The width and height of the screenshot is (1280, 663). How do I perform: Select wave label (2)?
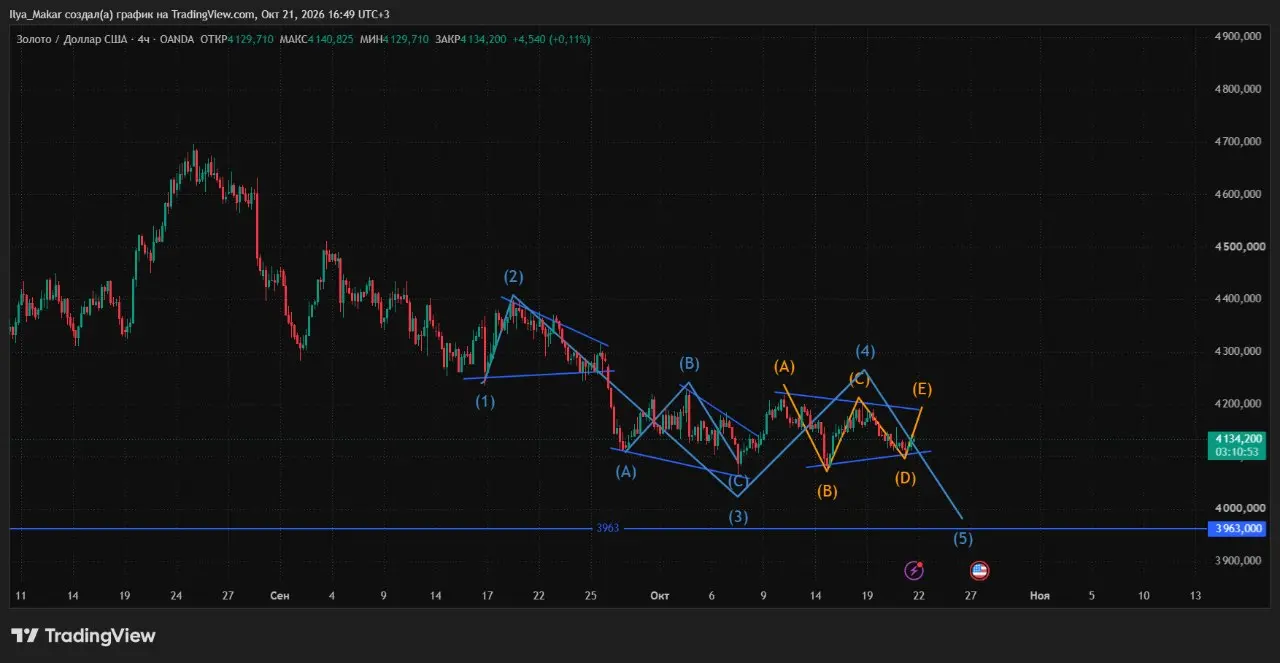pyautogui.click(x=514, y=277)
